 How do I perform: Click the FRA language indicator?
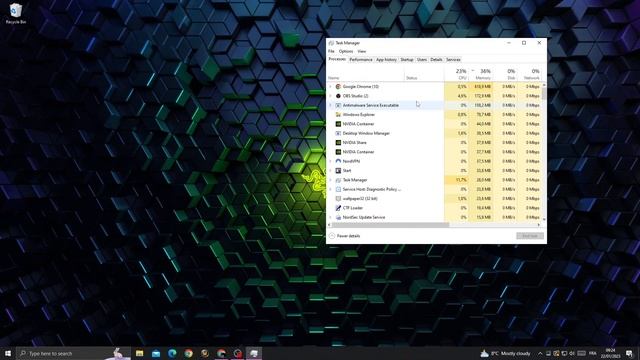(593, 353)
